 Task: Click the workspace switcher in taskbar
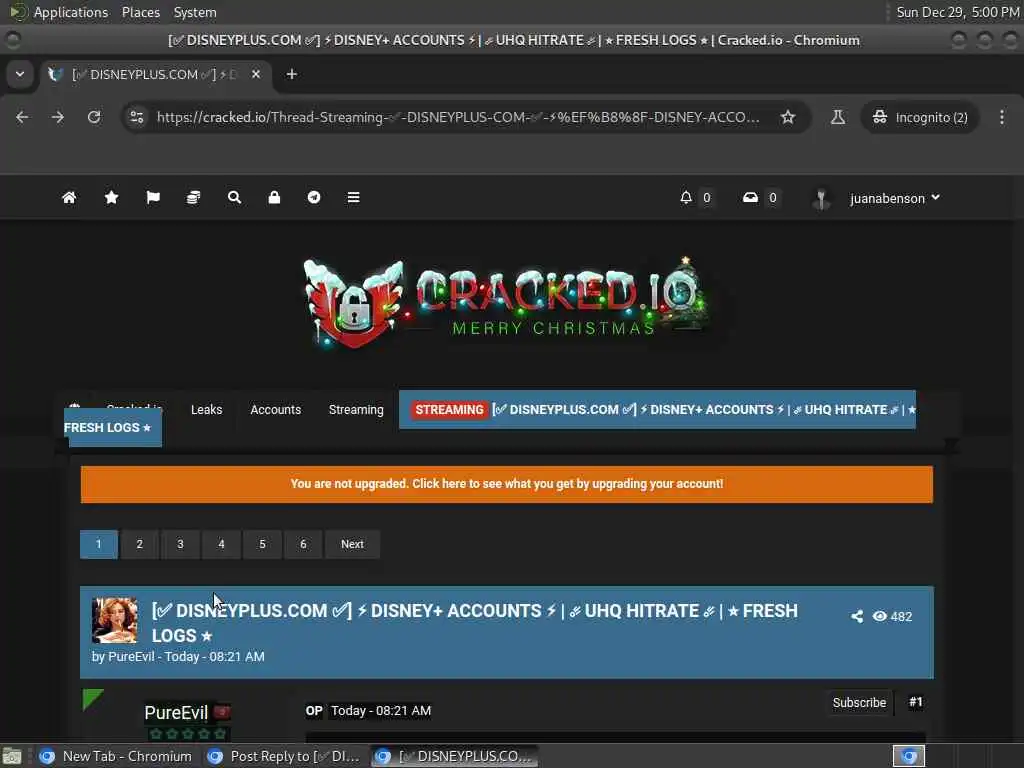click(909, 756)
